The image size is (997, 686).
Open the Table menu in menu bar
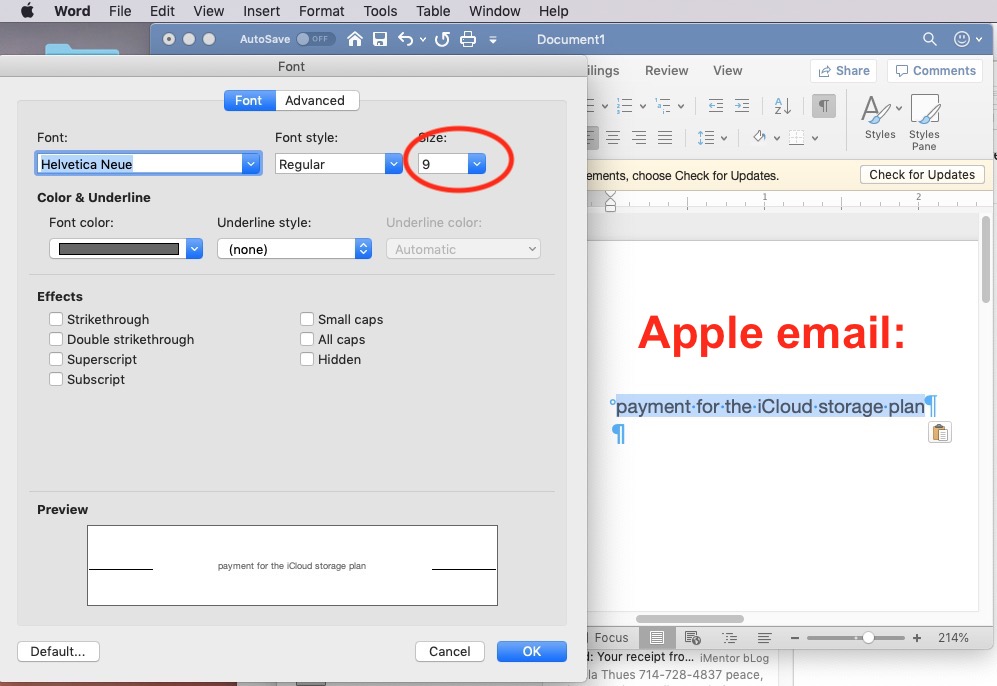pyautogui.click(x=433, y=11)
